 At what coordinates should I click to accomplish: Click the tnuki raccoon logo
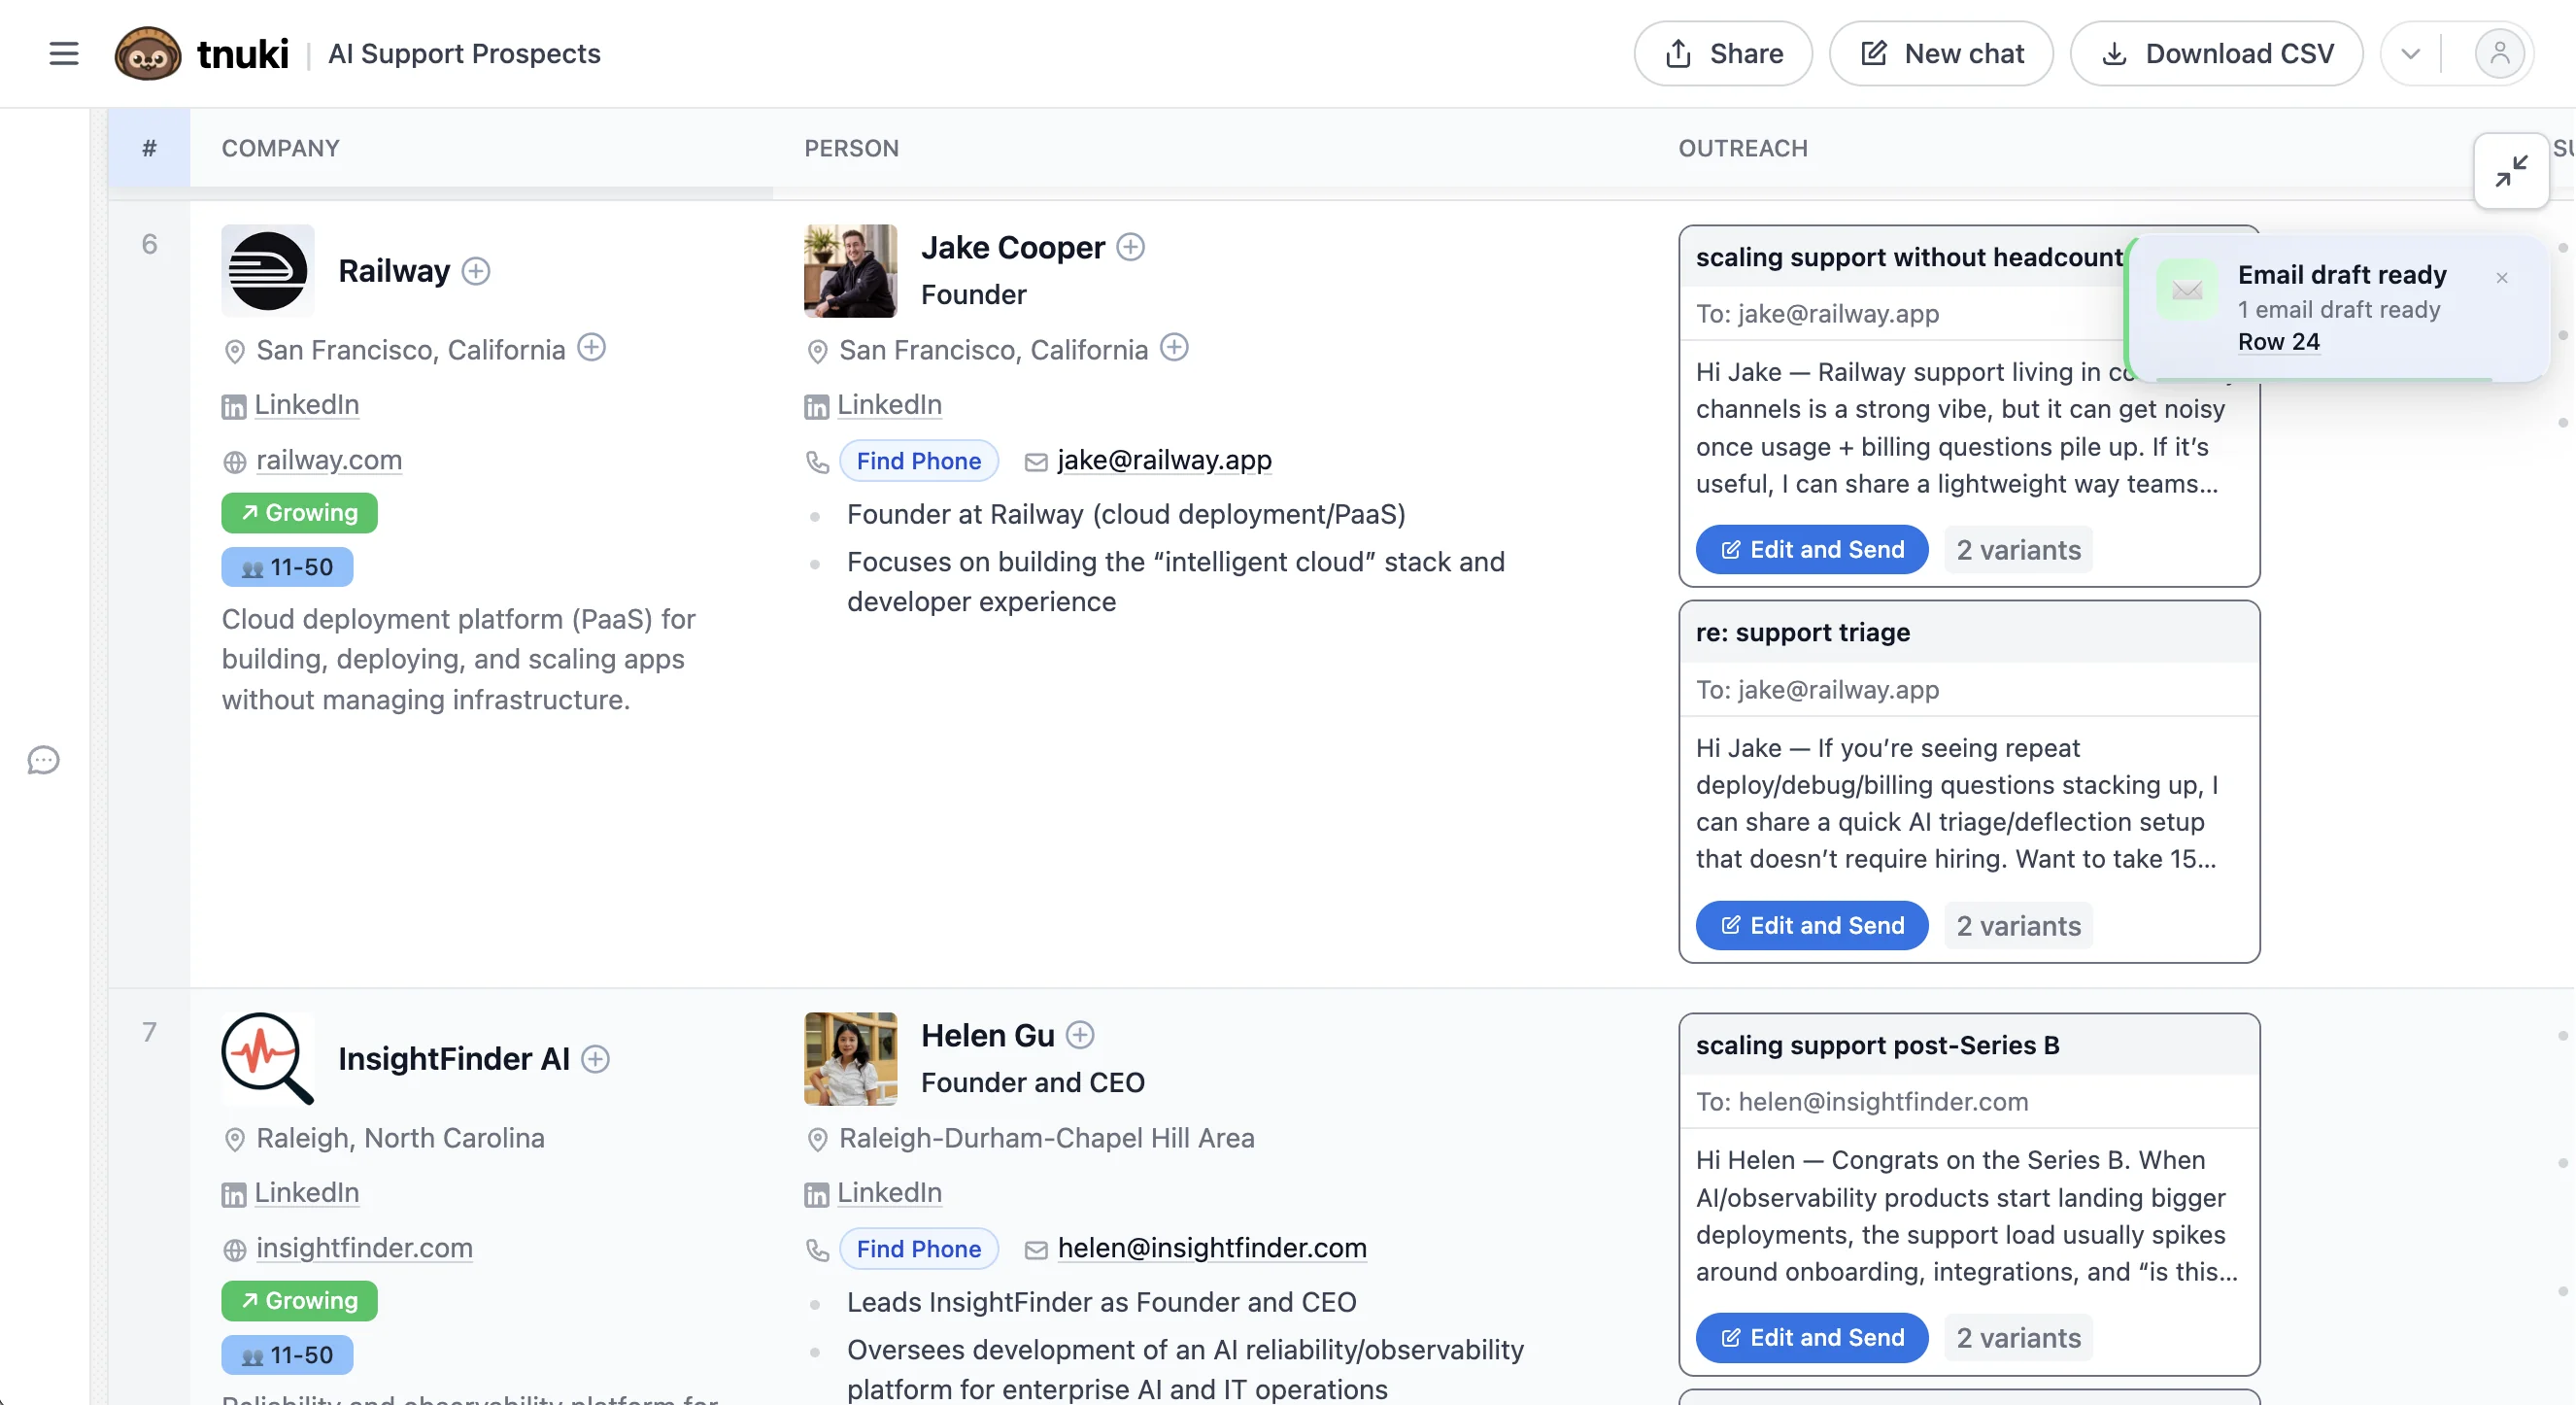tap(148, 53)
